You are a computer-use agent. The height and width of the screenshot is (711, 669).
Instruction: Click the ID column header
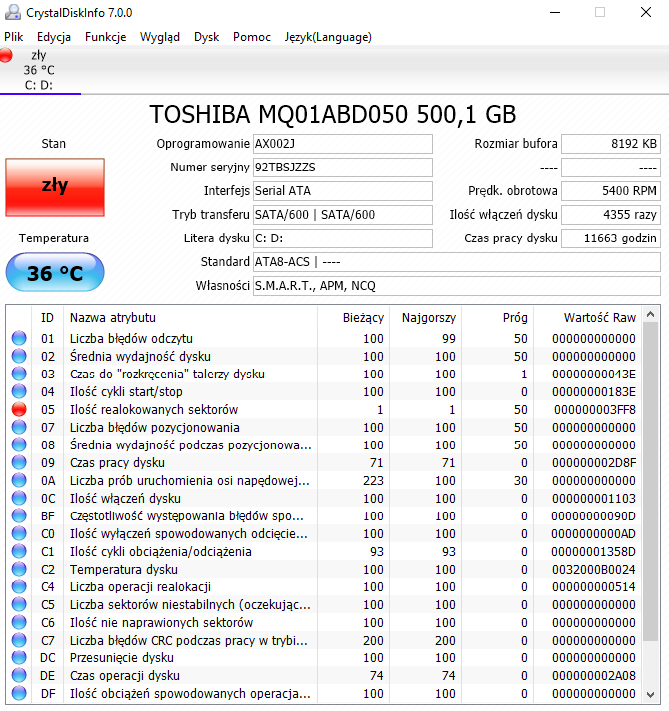[x=48, y=317]
